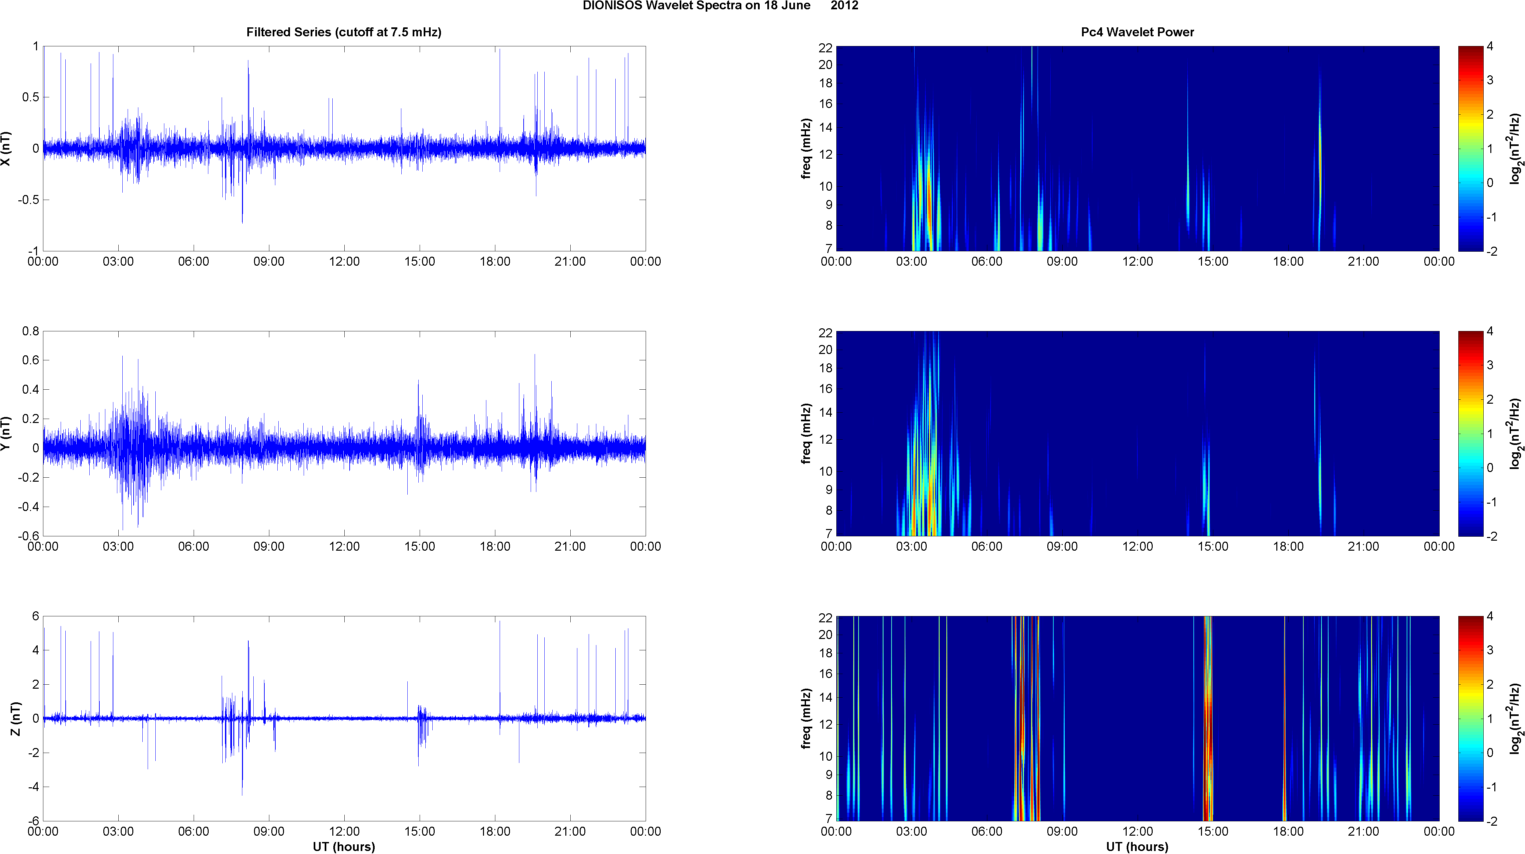Select the top colorbar's log2(nT²/Hz) label

click(x=1516, y=148)
